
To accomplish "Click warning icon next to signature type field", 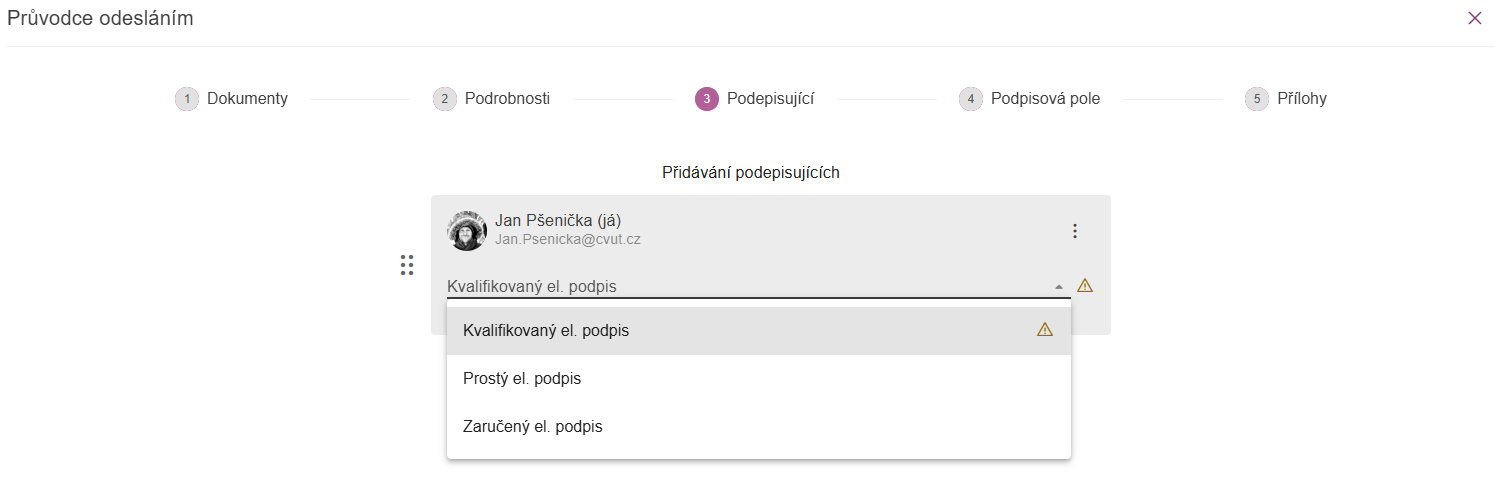I will (1085, 285).
